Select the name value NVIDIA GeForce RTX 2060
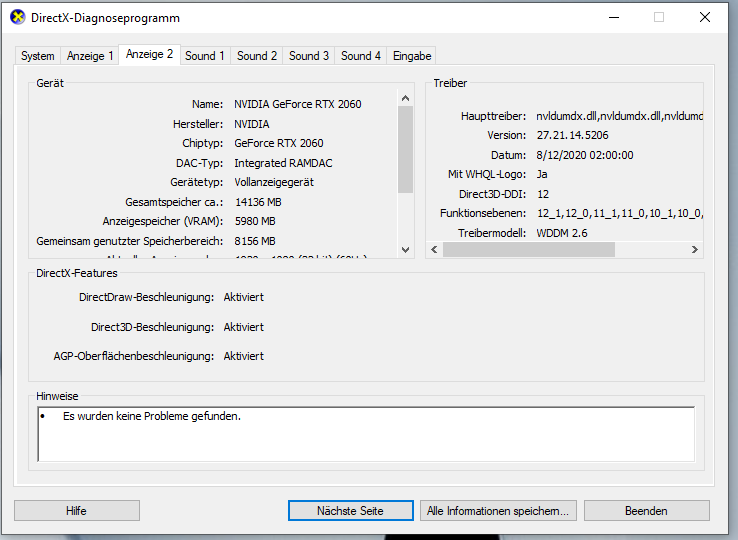 tap(298, 104)
